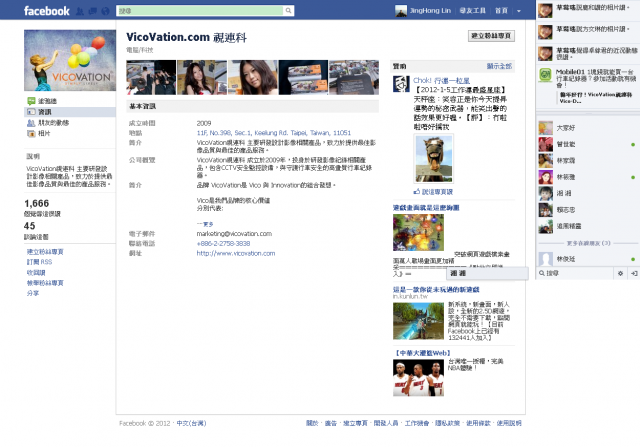Click the 開發人員 developers link in the footer
This screenshot has width=640, height=447.
pos(386,423)
